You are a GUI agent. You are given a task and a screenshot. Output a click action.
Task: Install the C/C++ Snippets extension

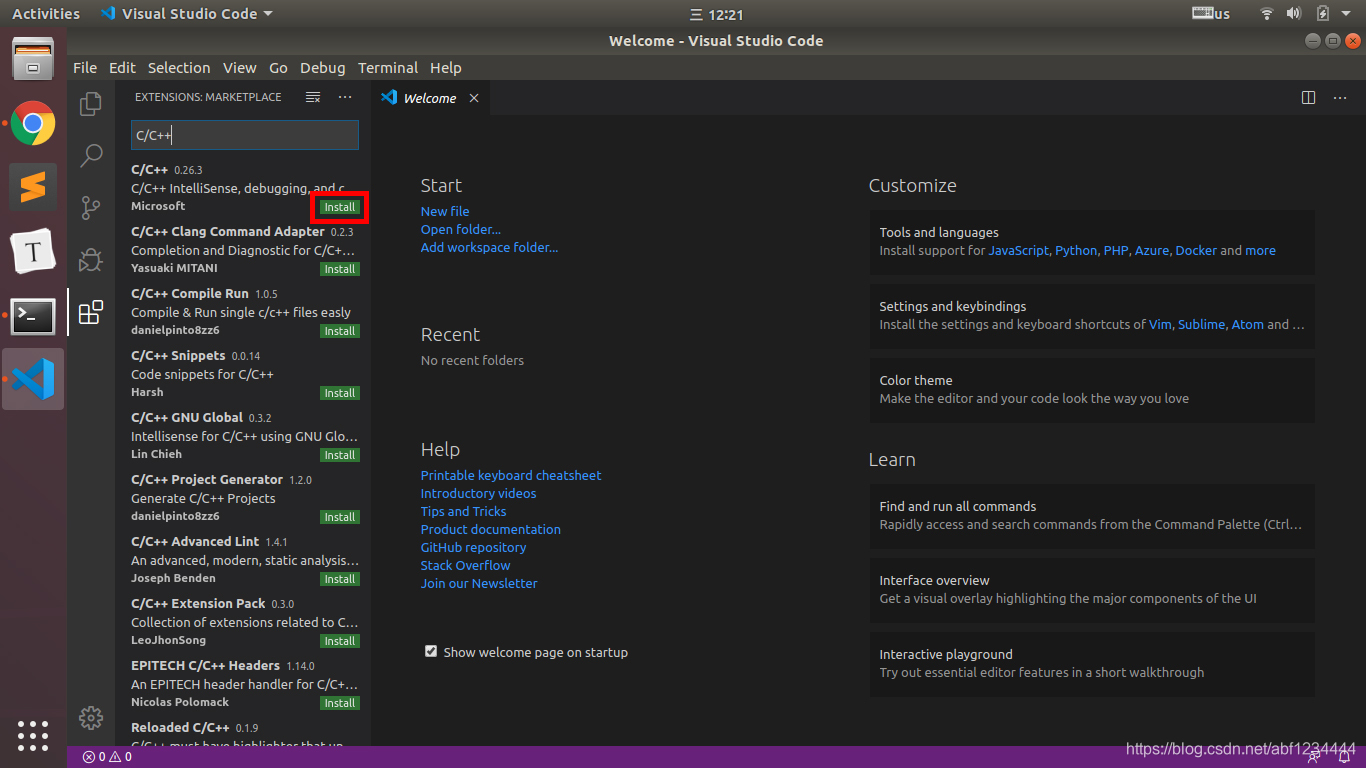tap(340, 393)
